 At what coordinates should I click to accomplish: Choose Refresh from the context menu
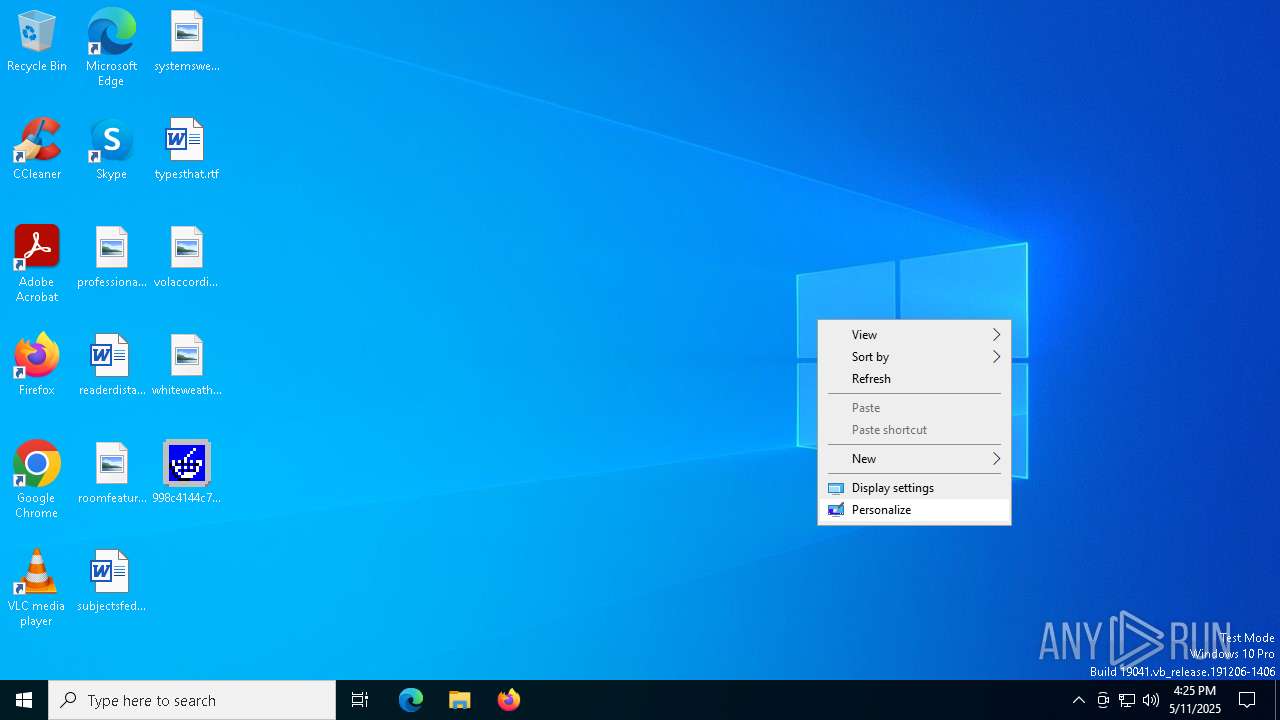click(914, 379)
